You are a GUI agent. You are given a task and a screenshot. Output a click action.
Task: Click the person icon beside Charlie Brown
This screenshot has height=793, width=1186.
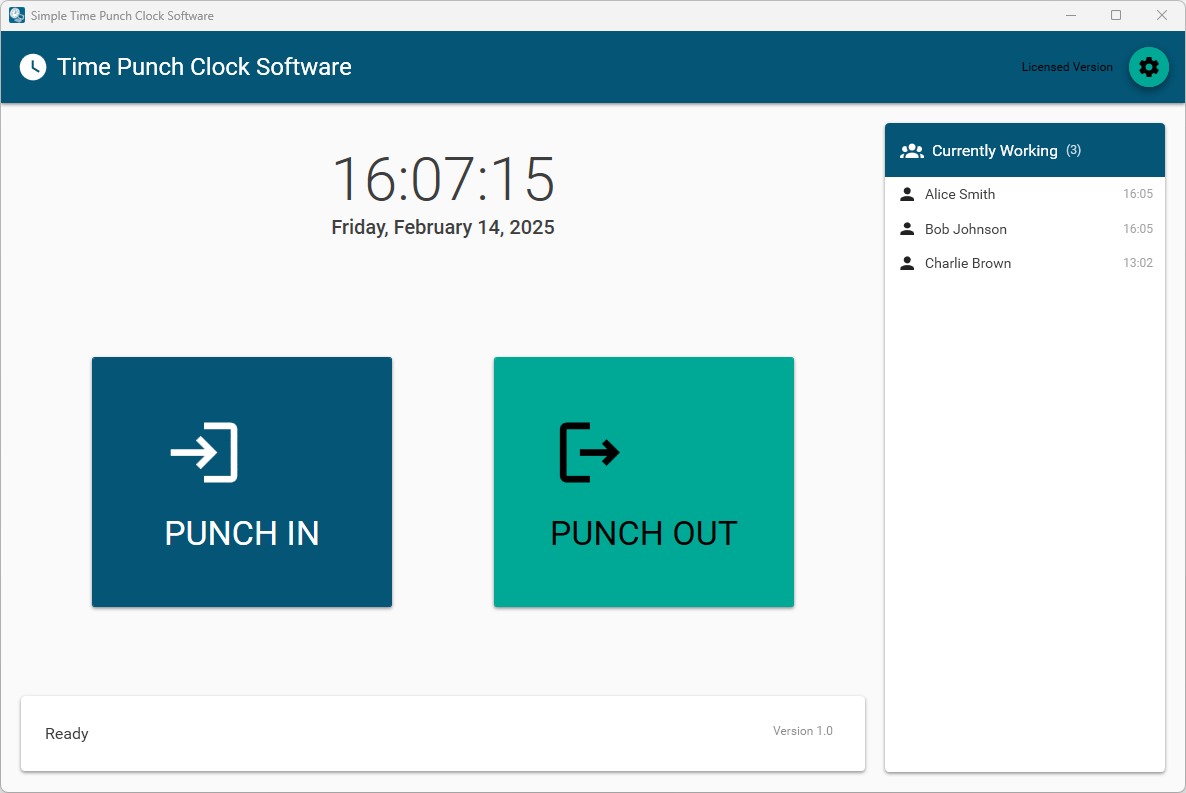908,262
